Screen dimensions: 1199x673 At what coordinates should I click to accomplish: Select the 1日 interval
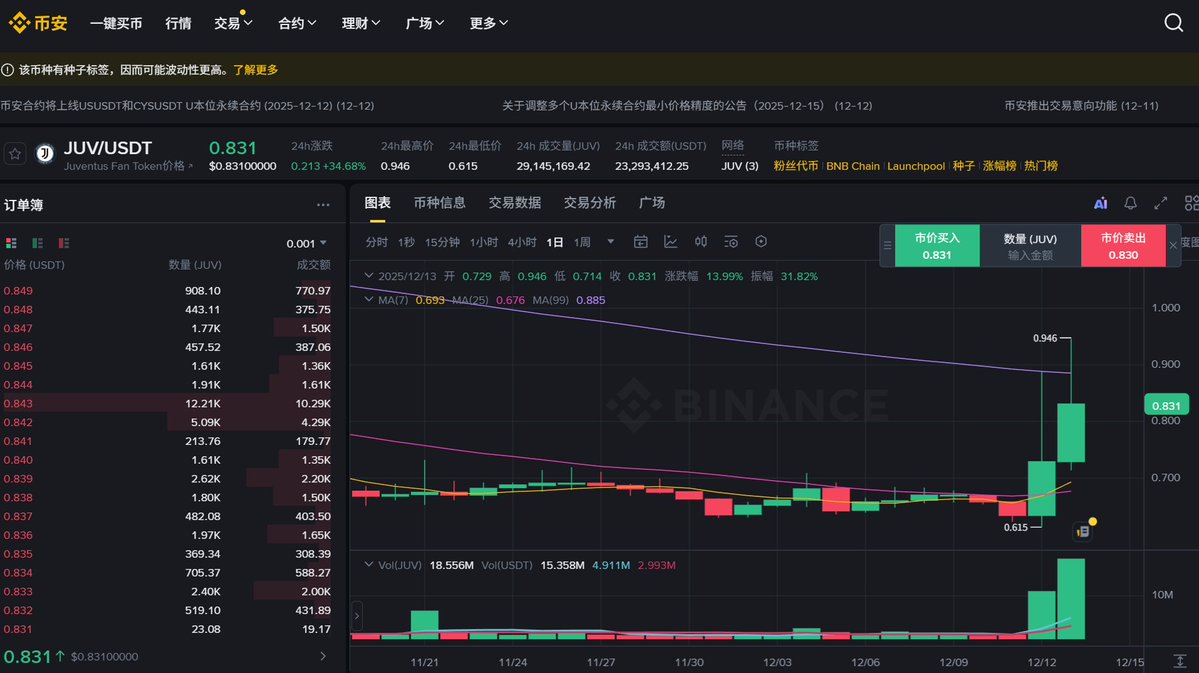[554, 242]
